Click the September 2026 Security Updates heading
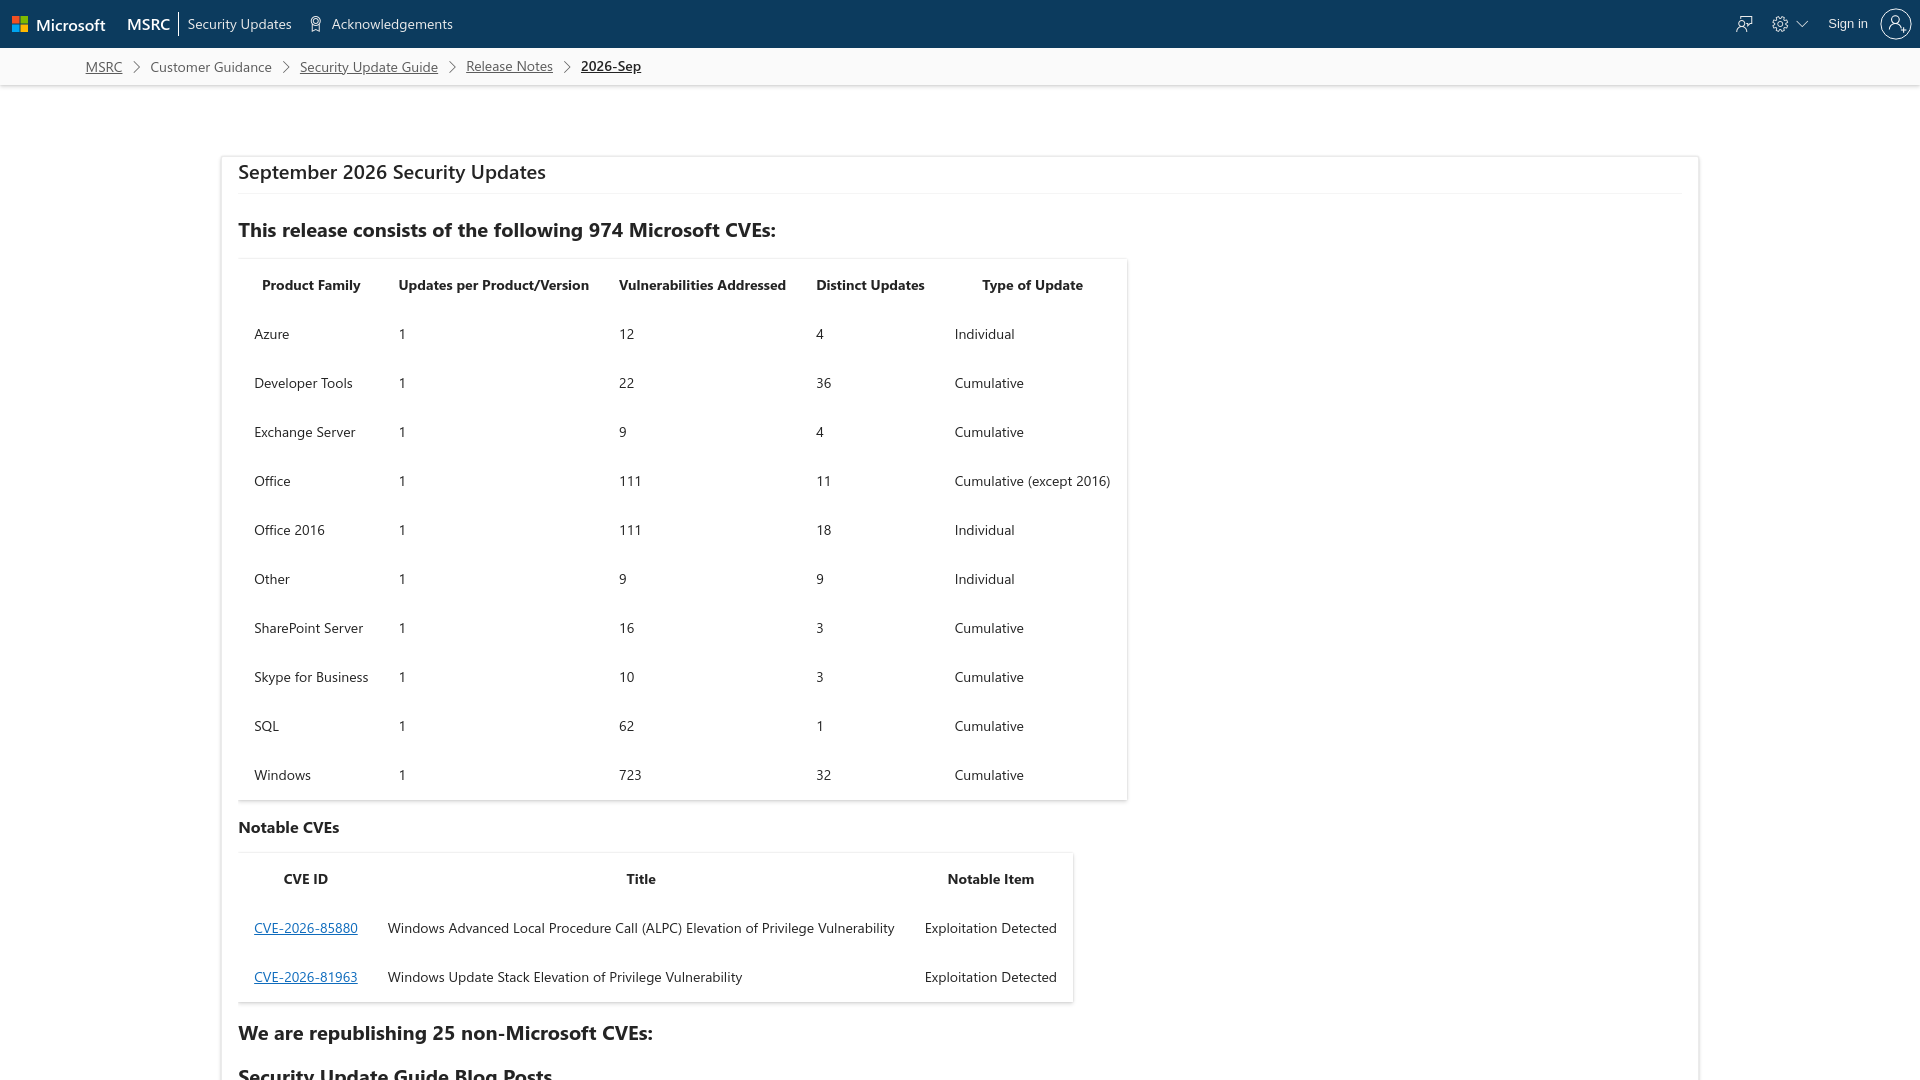The image size is (1920, 1080). (x=392, y=172)
